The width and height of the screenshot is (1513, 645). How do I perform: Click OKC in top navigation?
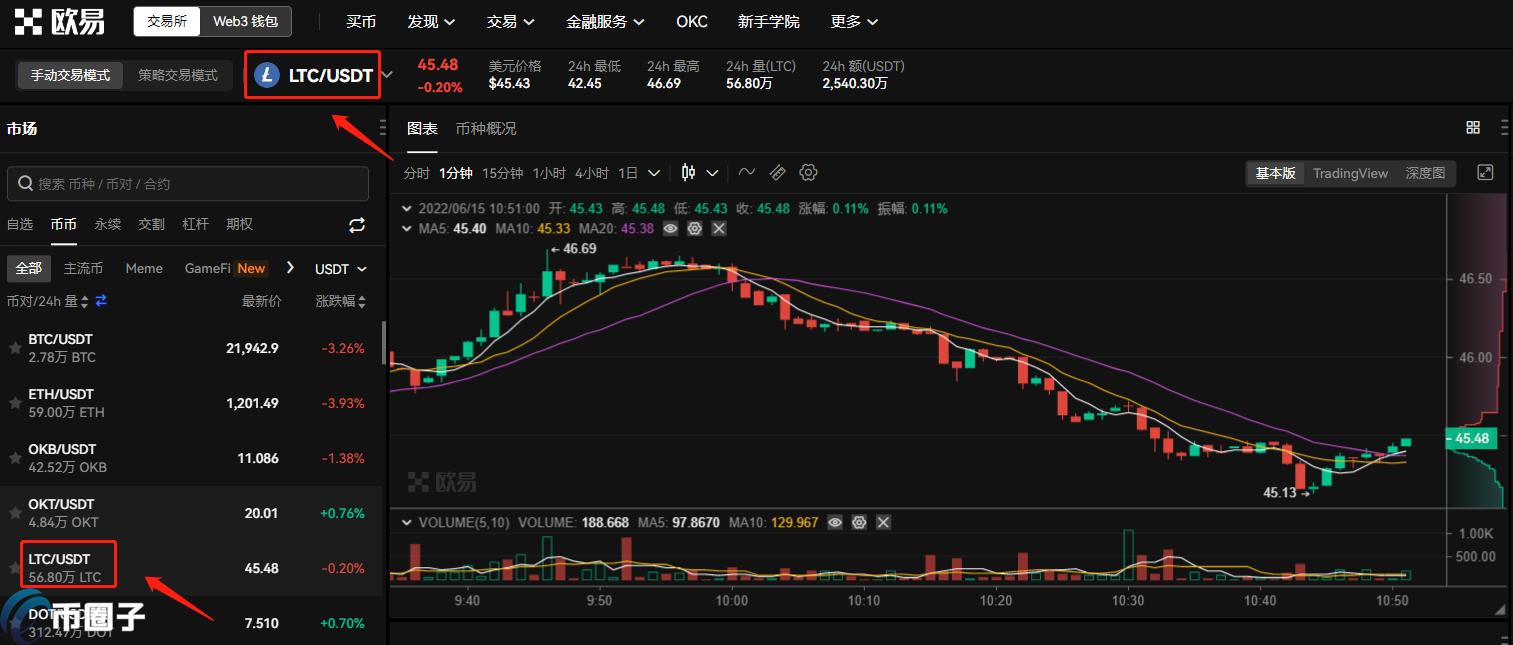692,21
